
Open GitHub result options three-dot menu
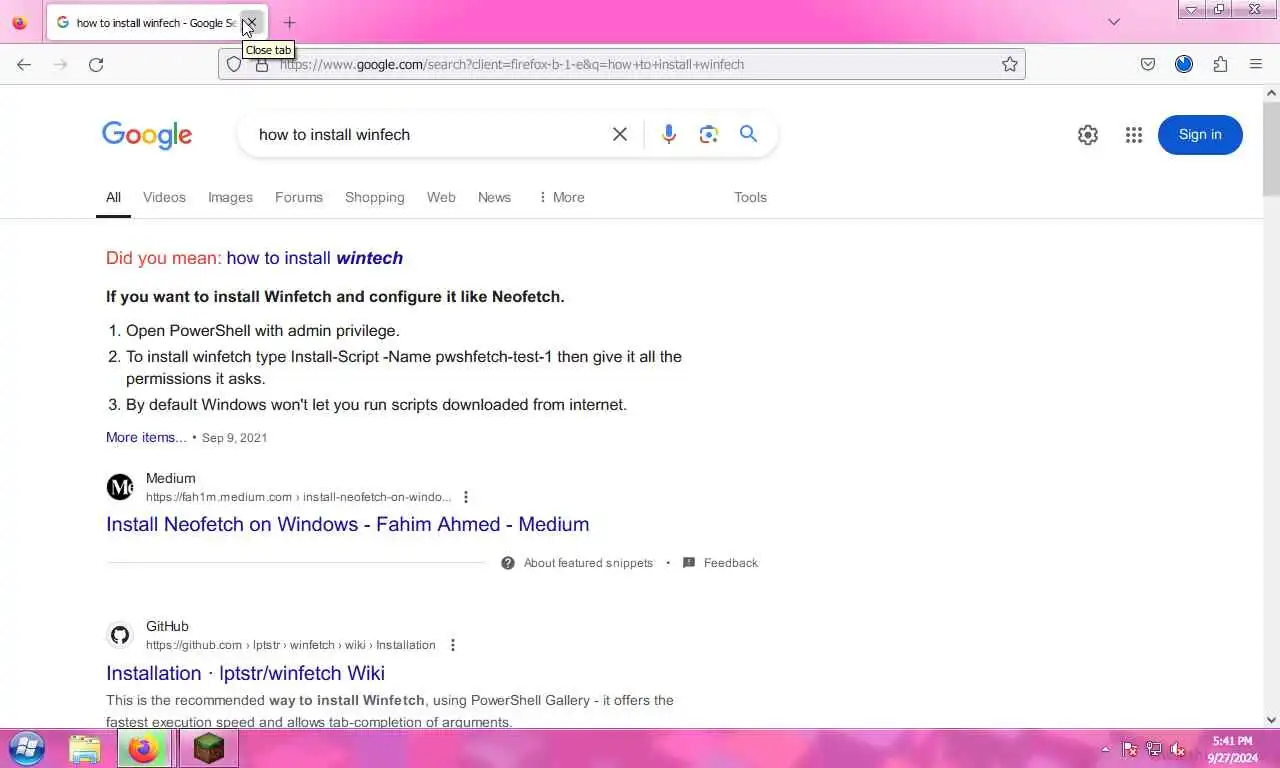click(452, 645)
